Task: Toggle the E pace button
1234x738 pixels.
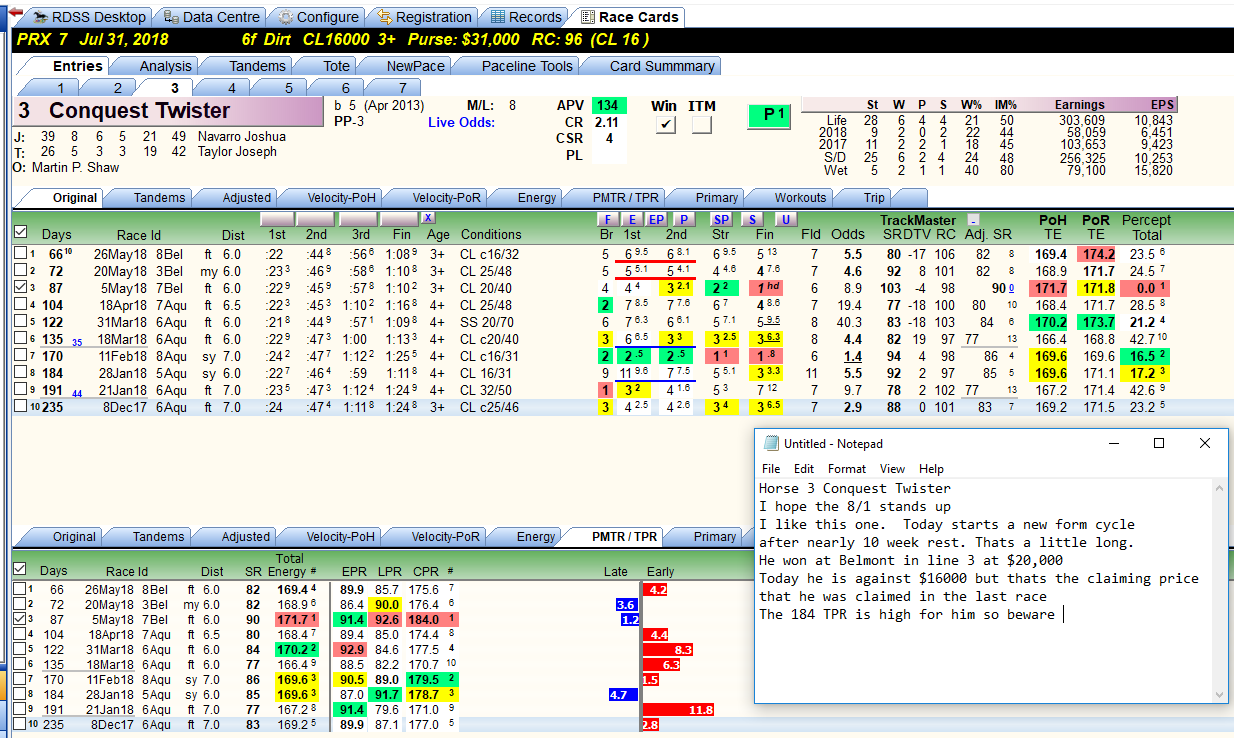Action: [631, 219]
